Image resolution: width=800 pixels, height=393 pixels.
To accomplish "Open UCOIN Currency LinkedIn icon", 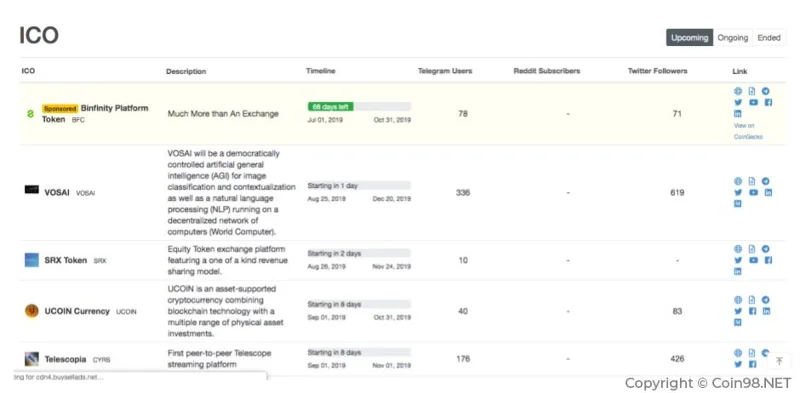I will coord(766,311).
